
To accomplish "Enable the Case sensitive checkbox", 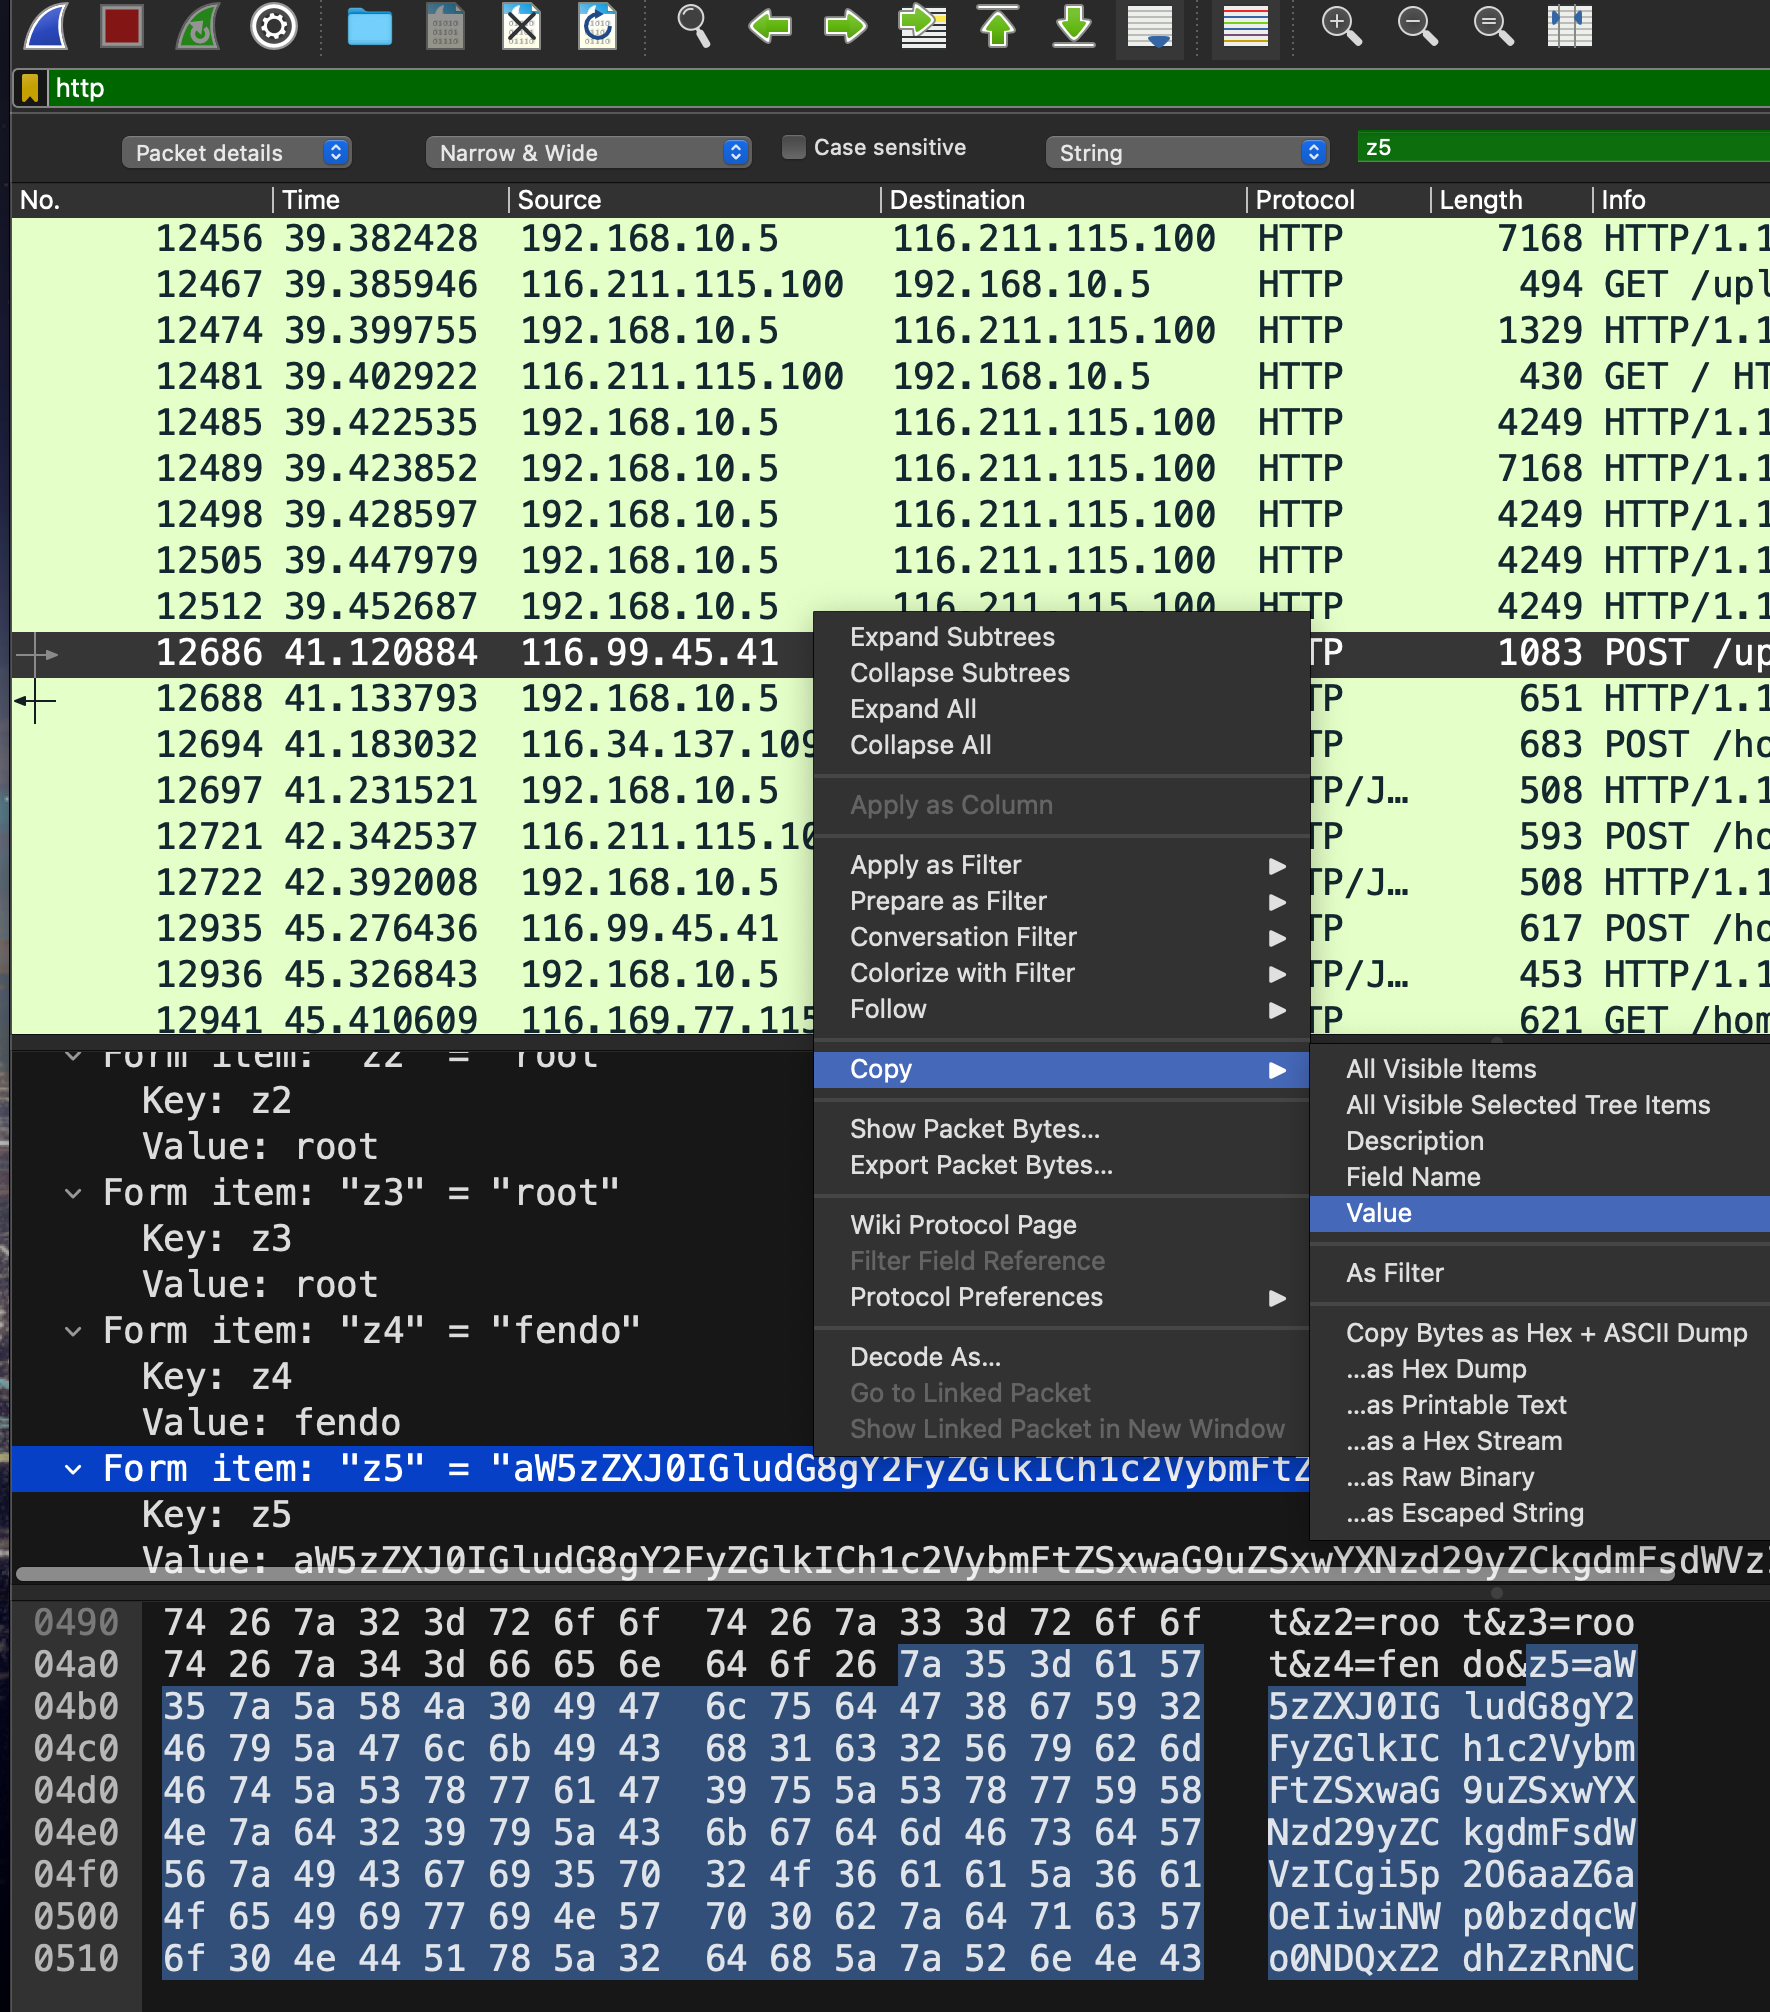I will click(x=794, y=148).
